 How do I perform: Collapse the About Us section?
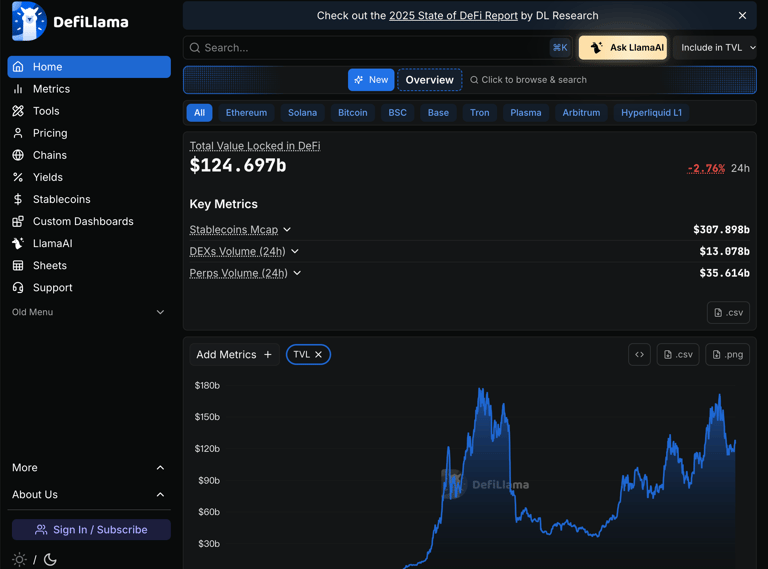click(x=88, y=494)
